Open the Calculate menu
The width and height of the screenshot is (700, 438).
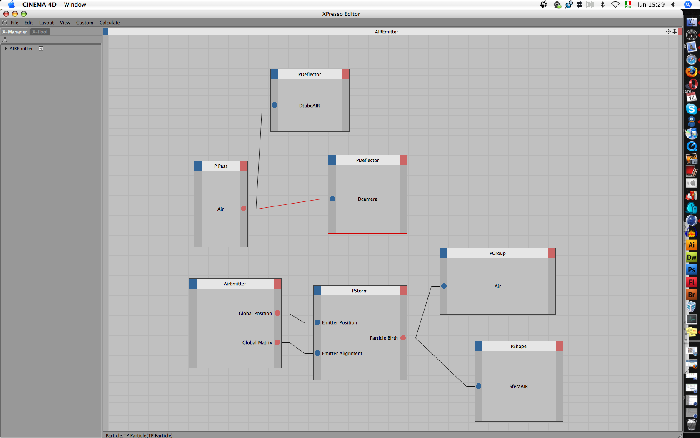click(110, 22)
